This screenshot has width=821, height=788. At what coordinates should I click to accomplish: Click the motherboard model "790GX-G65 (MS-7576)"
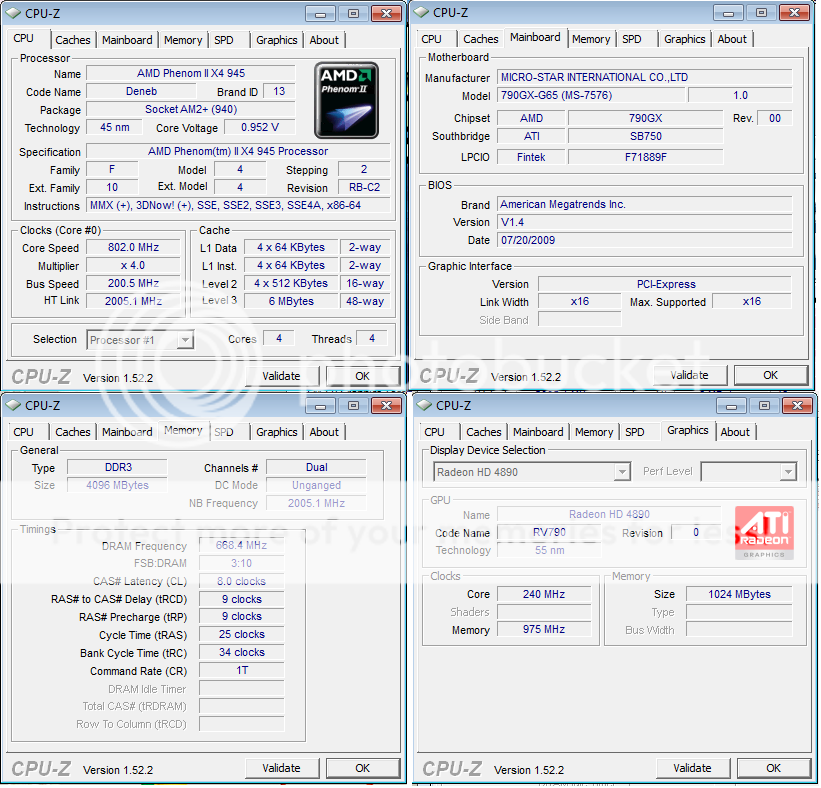(x=591, y=95)
